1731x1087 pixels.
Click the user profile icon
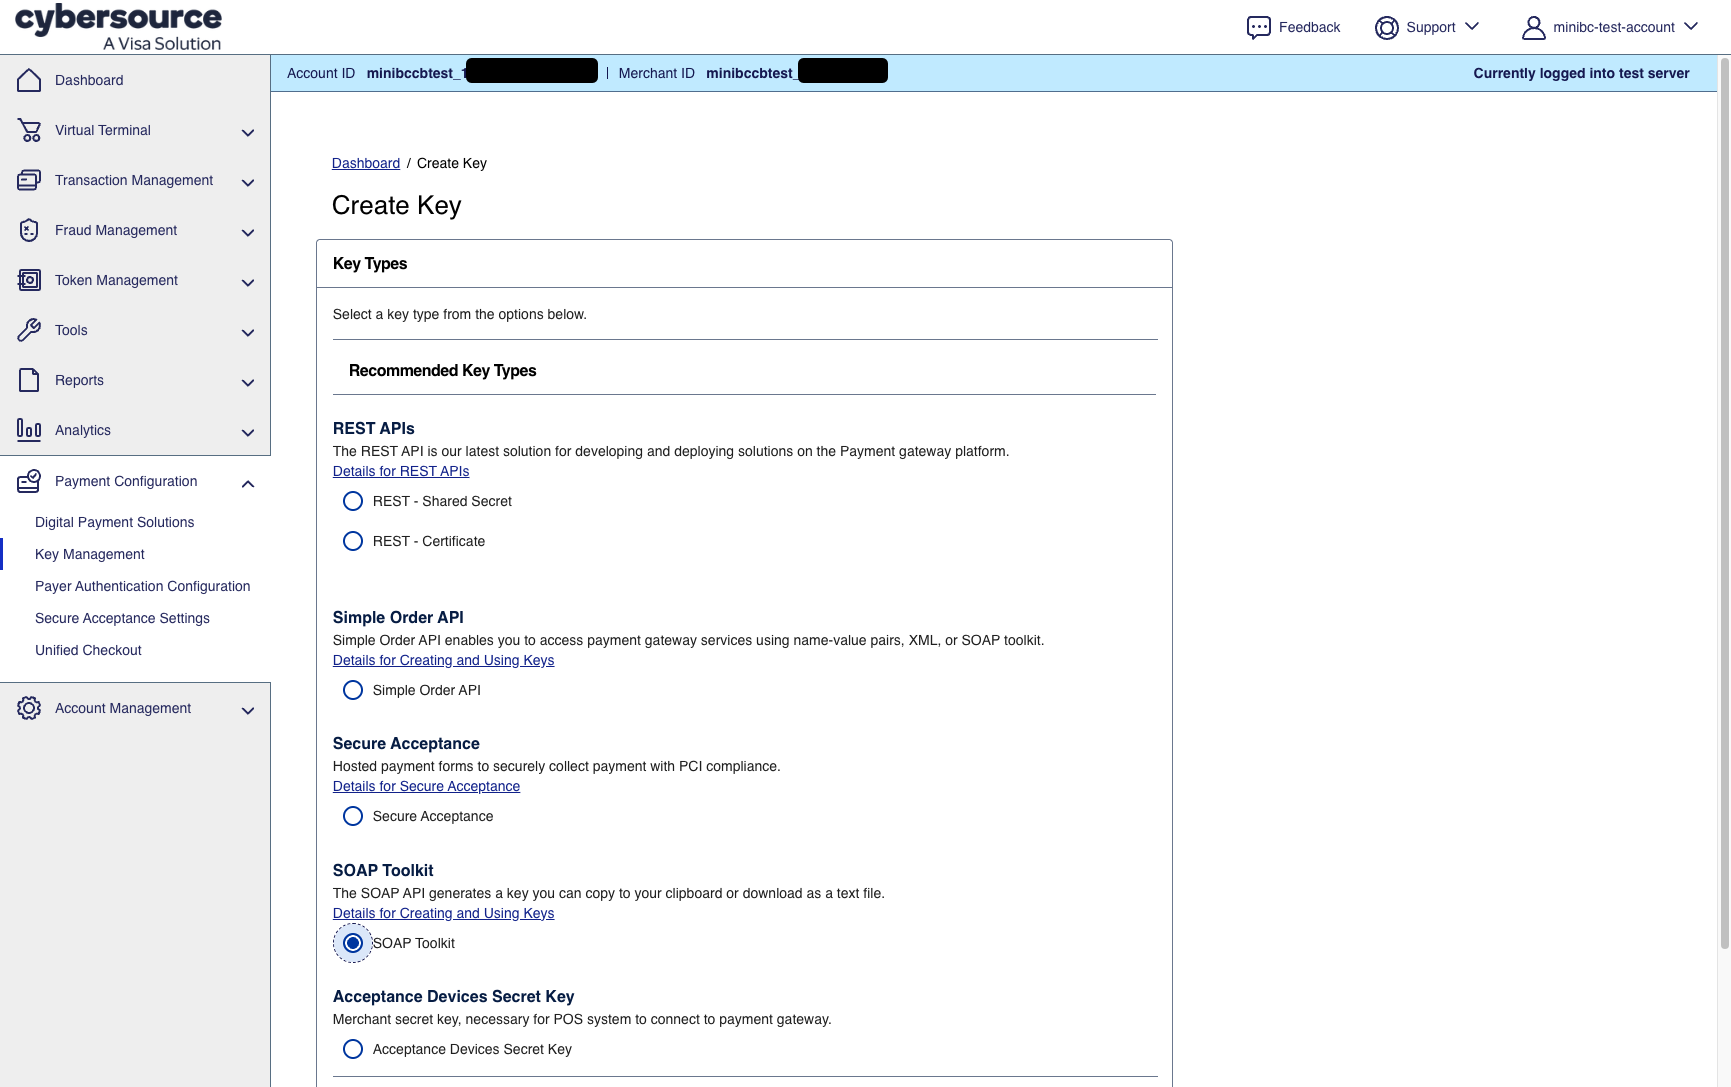click(1533, 27)
